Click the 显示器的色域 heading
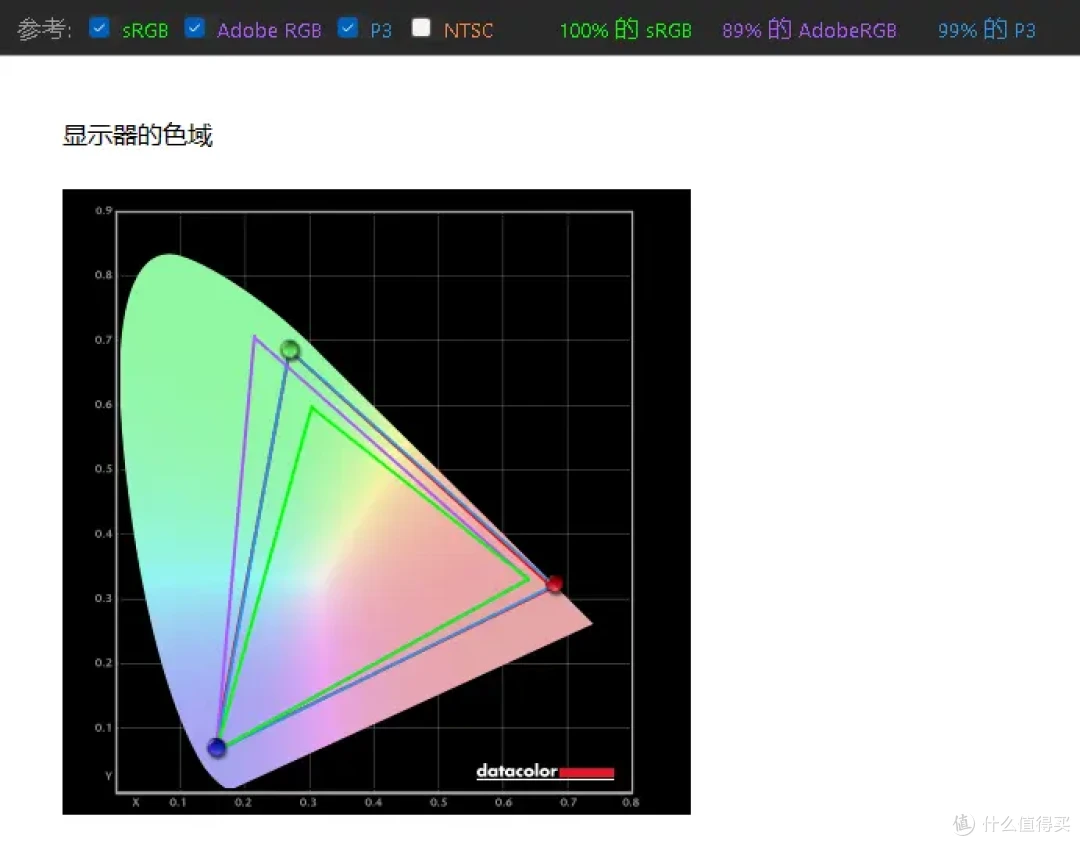1080x846 pixels. 137,134
